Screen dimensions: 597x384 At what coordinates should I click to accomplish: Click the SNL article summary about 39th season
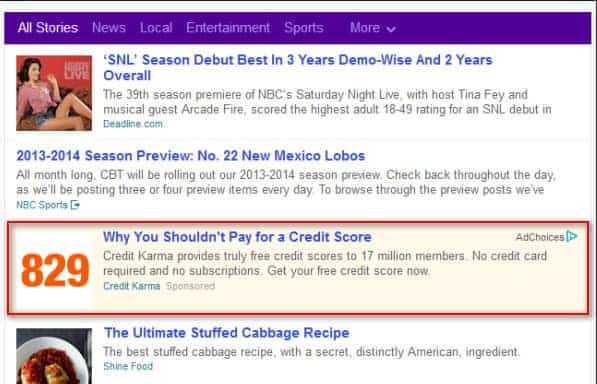point(327,102)
